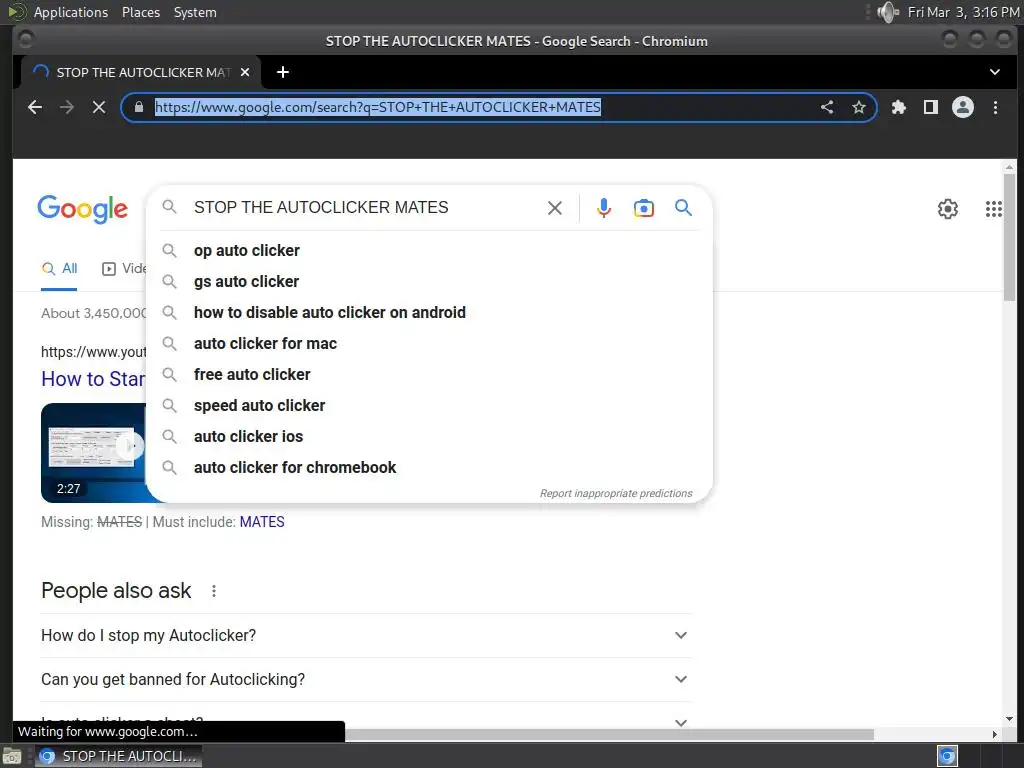Viewport: 1024px width, 768px height.
Task: Click the 'MATES' must include link
Action: (x=262, y=522)
